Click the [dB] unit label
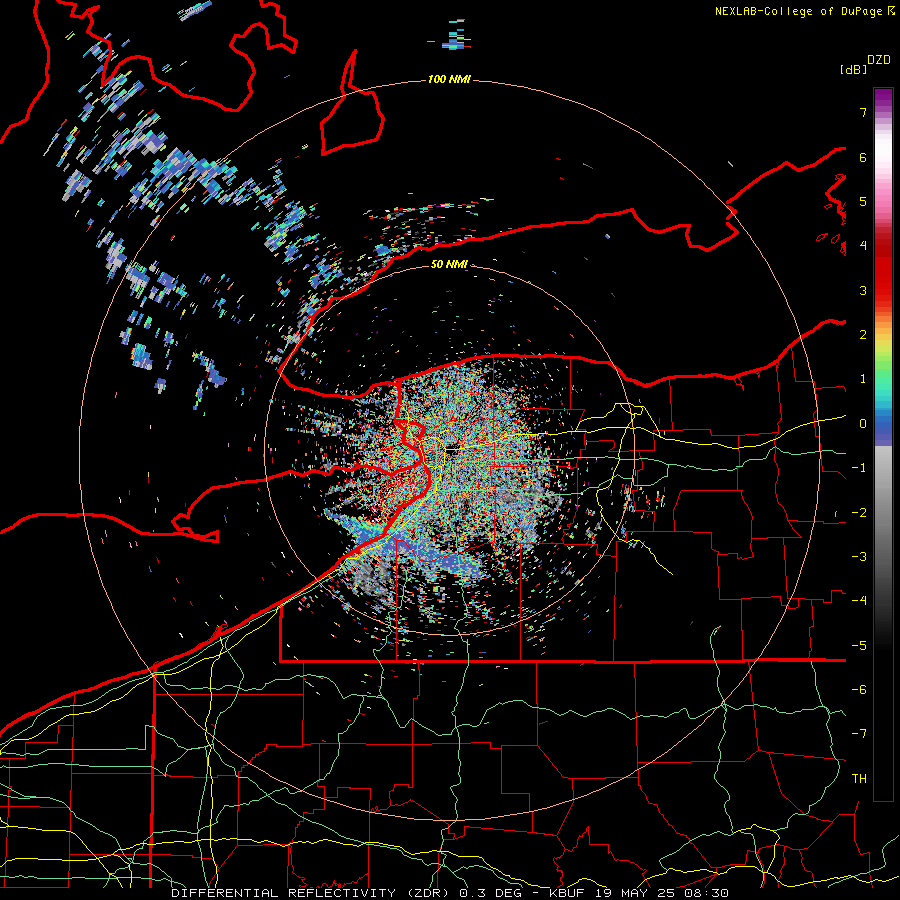900x900 pixels. click(x=854, y=69)
